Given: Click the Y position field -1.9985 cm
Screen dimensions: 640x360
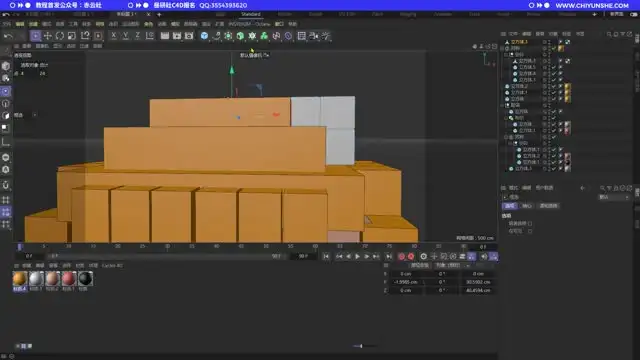Looking at the screenshot, I should click(x=406, y=282).
